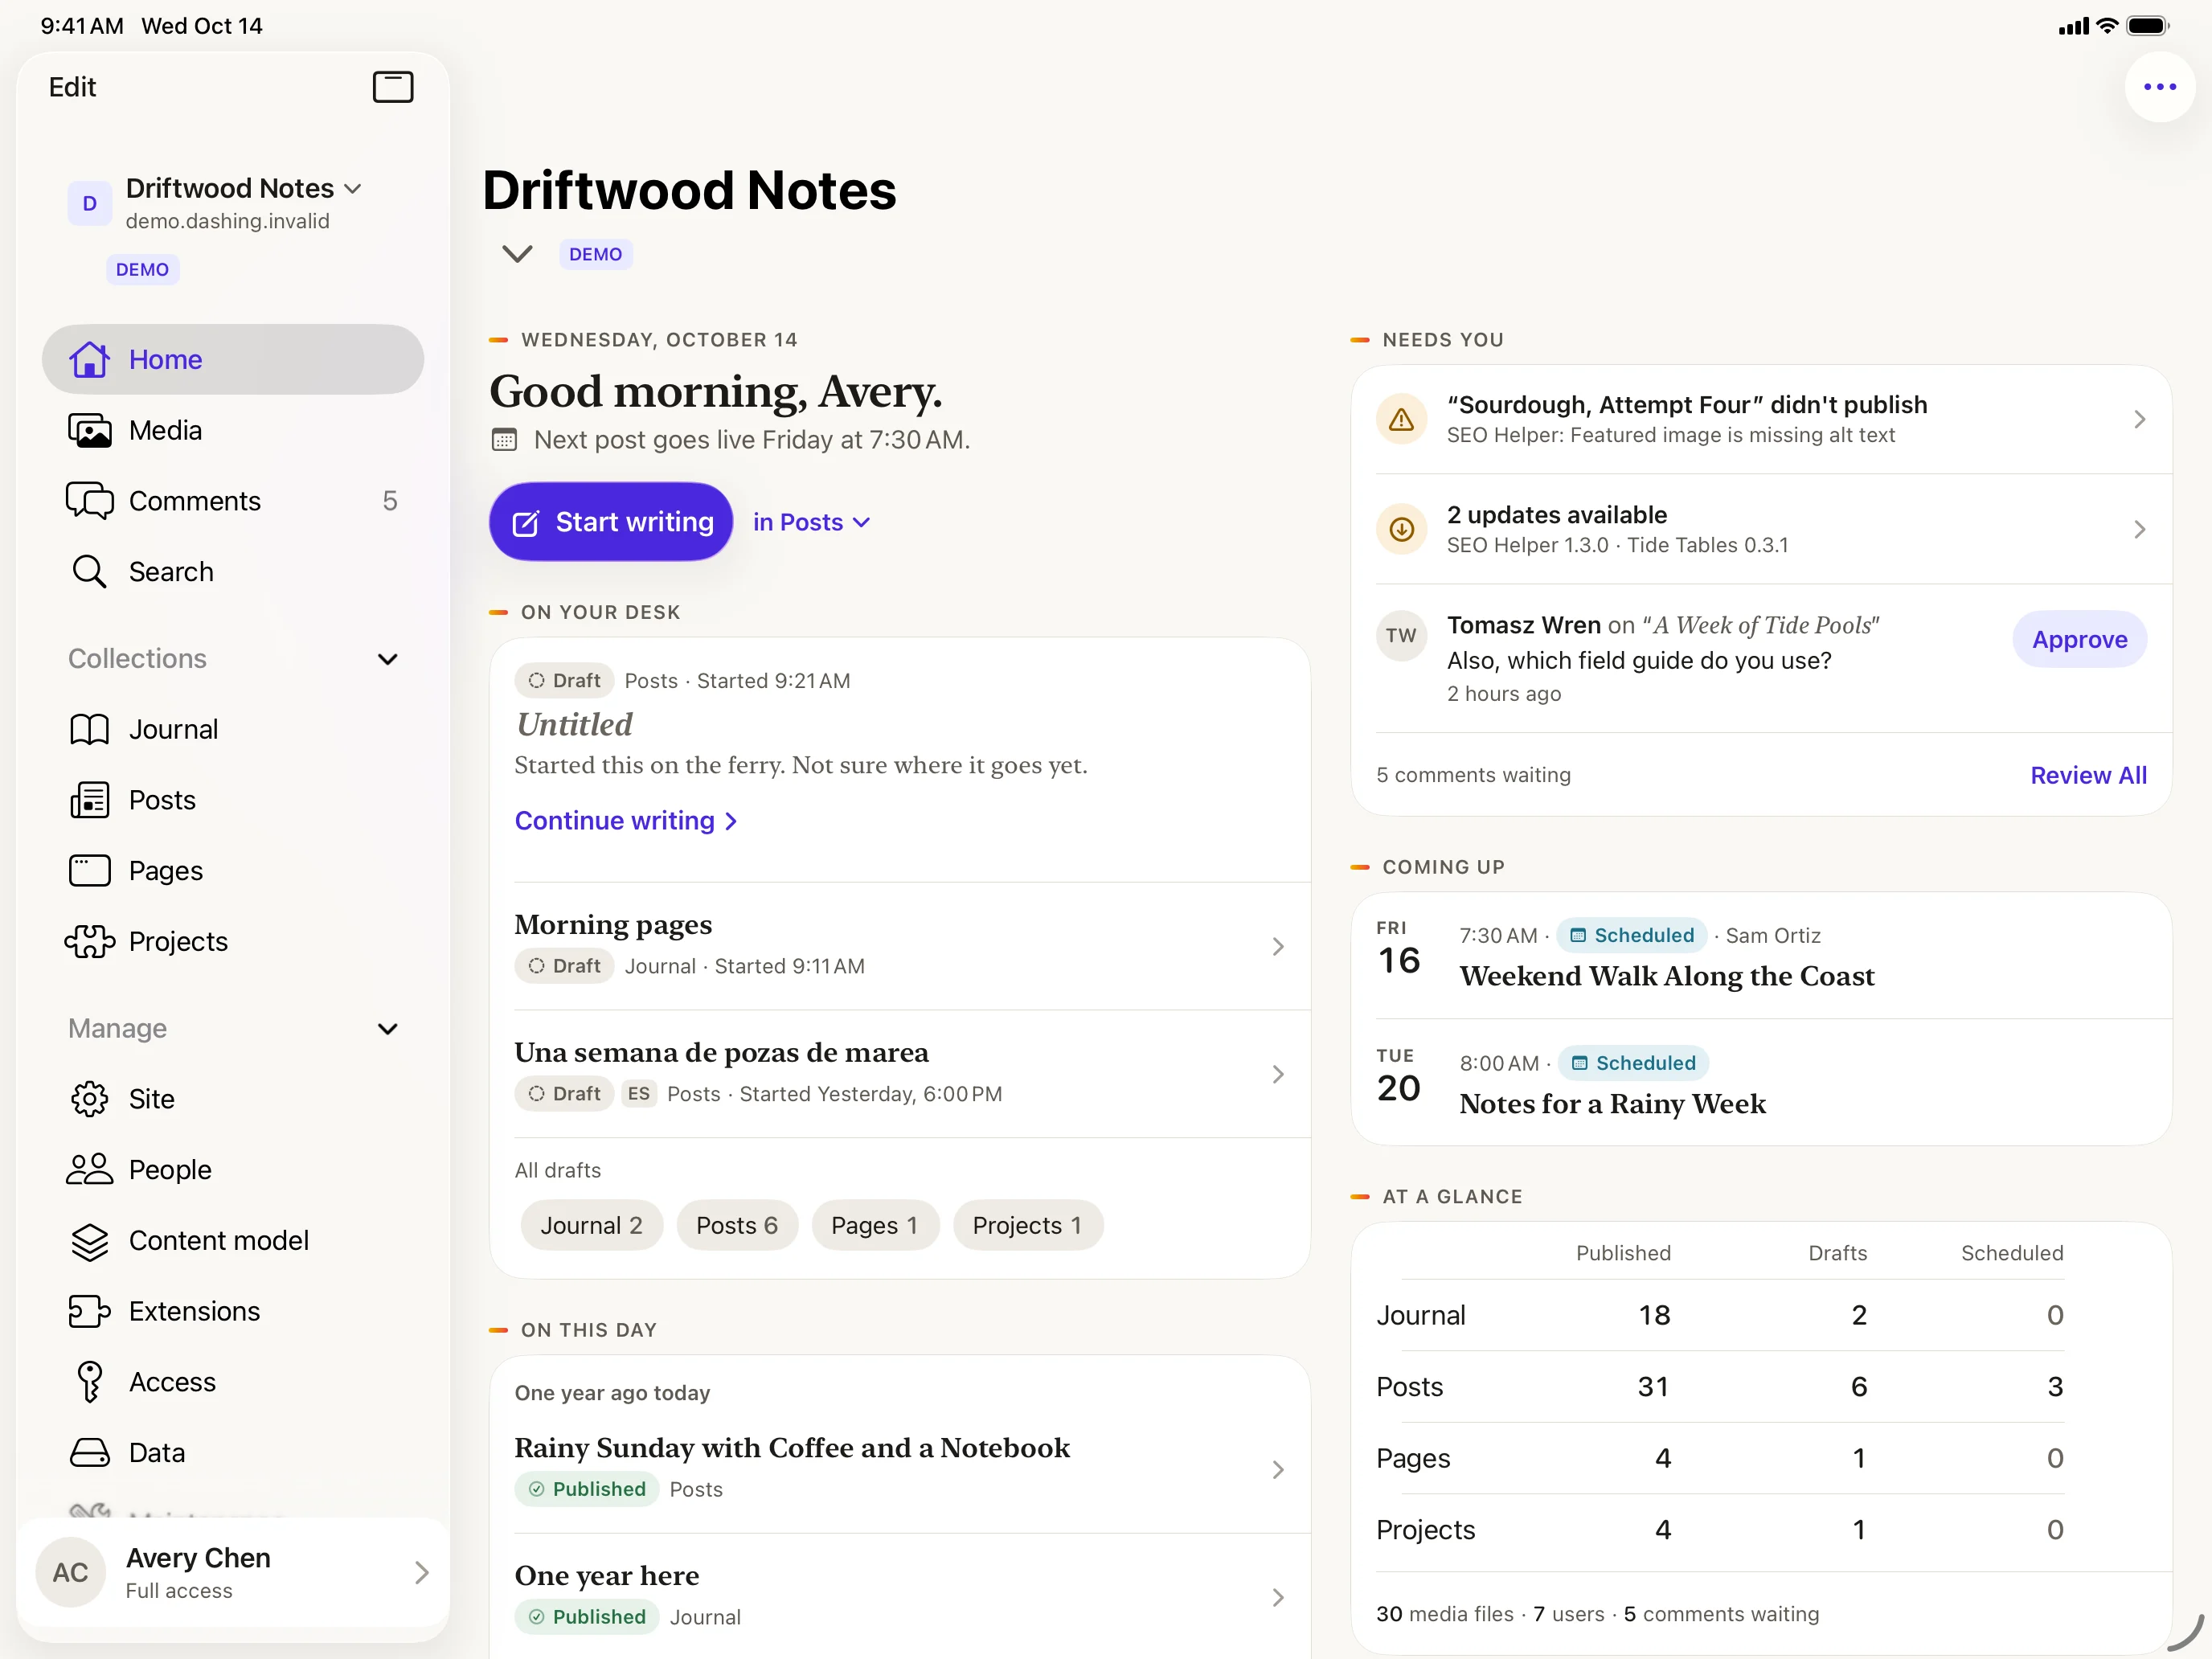The width and height of the screenshot is (2212, 1659).
Task: Open People management
Action: tap(233, 1170)
